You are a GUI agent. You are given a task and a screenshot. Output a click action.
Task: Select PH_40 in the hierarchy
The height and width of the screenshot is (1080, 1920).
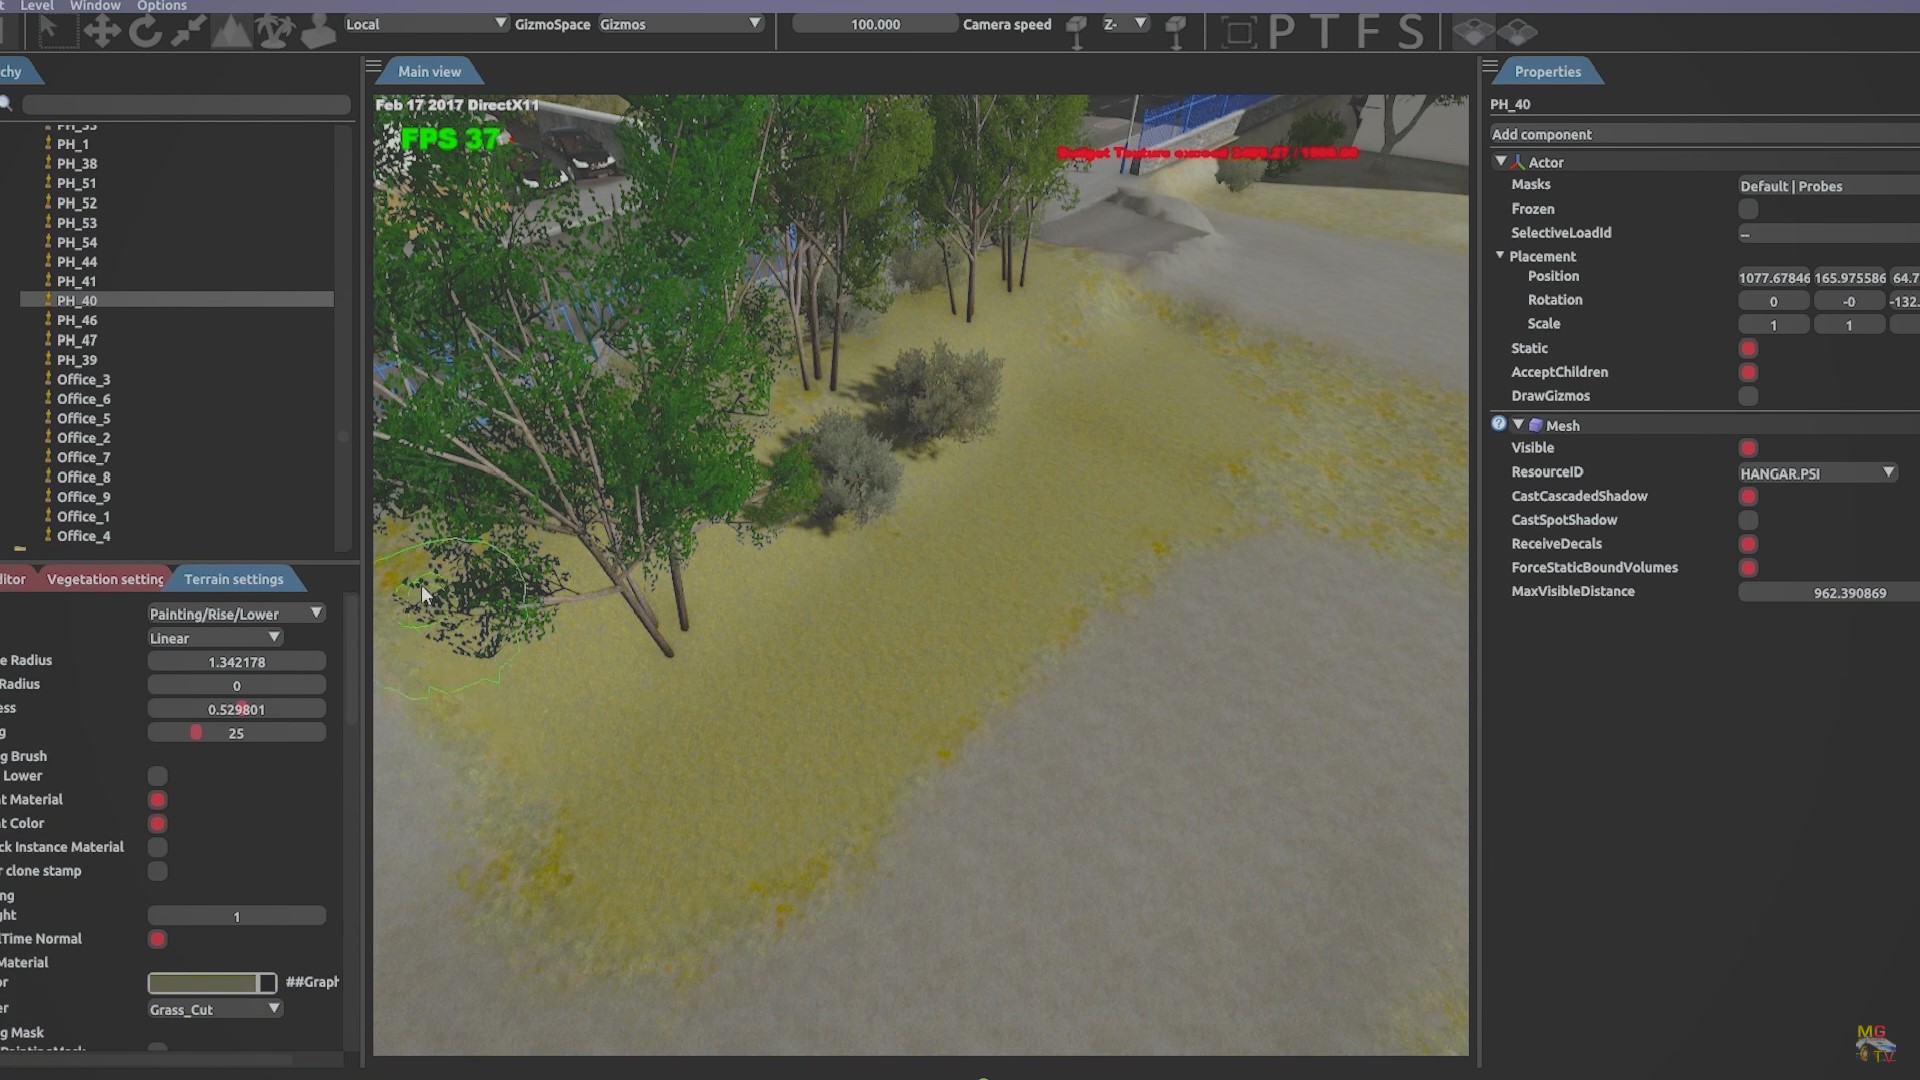[177, 300]
